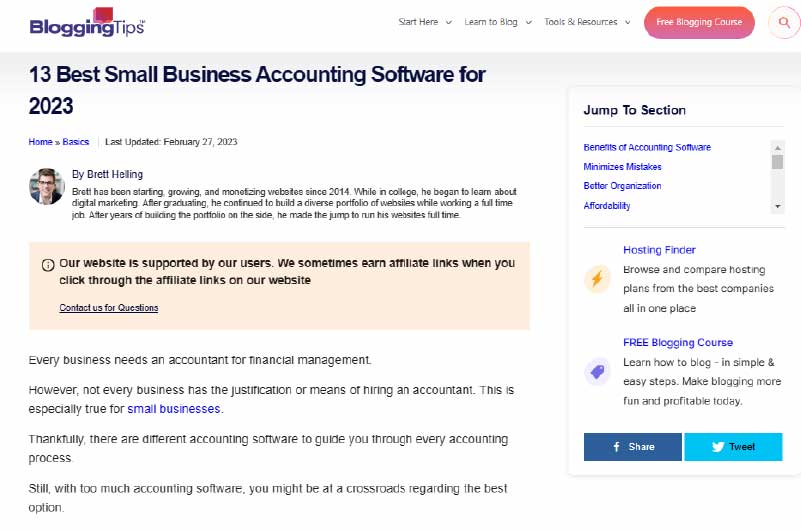Click the Jump To Section heading
801x531 pixels.
pyautogui.click(x=634, y=110)
